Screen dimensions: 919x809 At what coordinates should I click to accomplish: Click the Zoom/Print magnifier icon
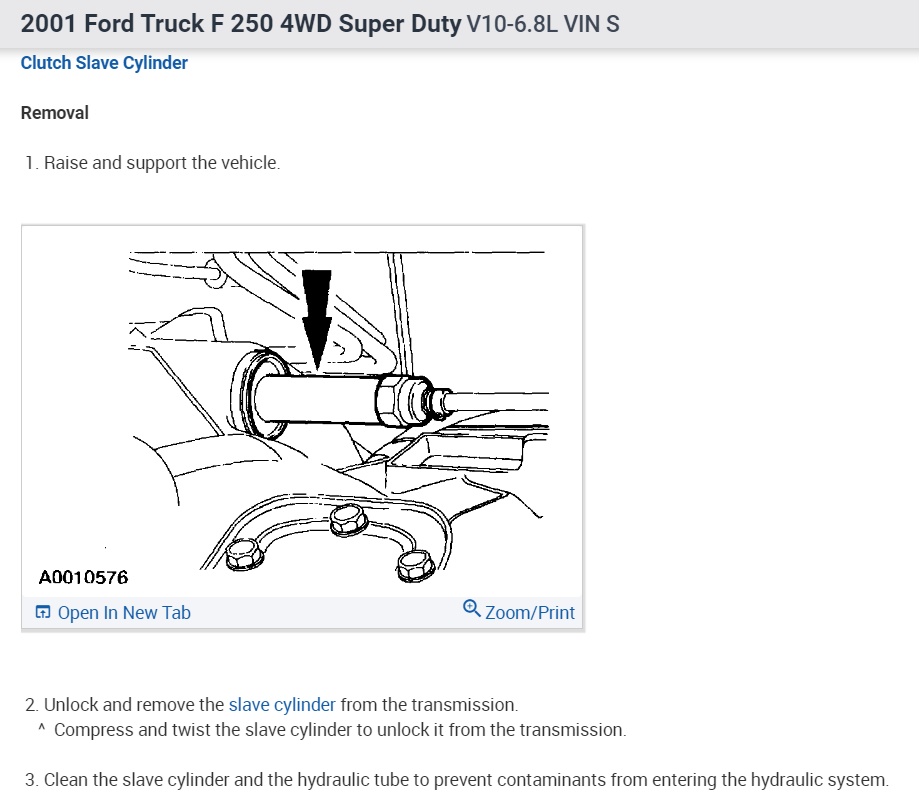pyautogui.click(x=472, y=608)
